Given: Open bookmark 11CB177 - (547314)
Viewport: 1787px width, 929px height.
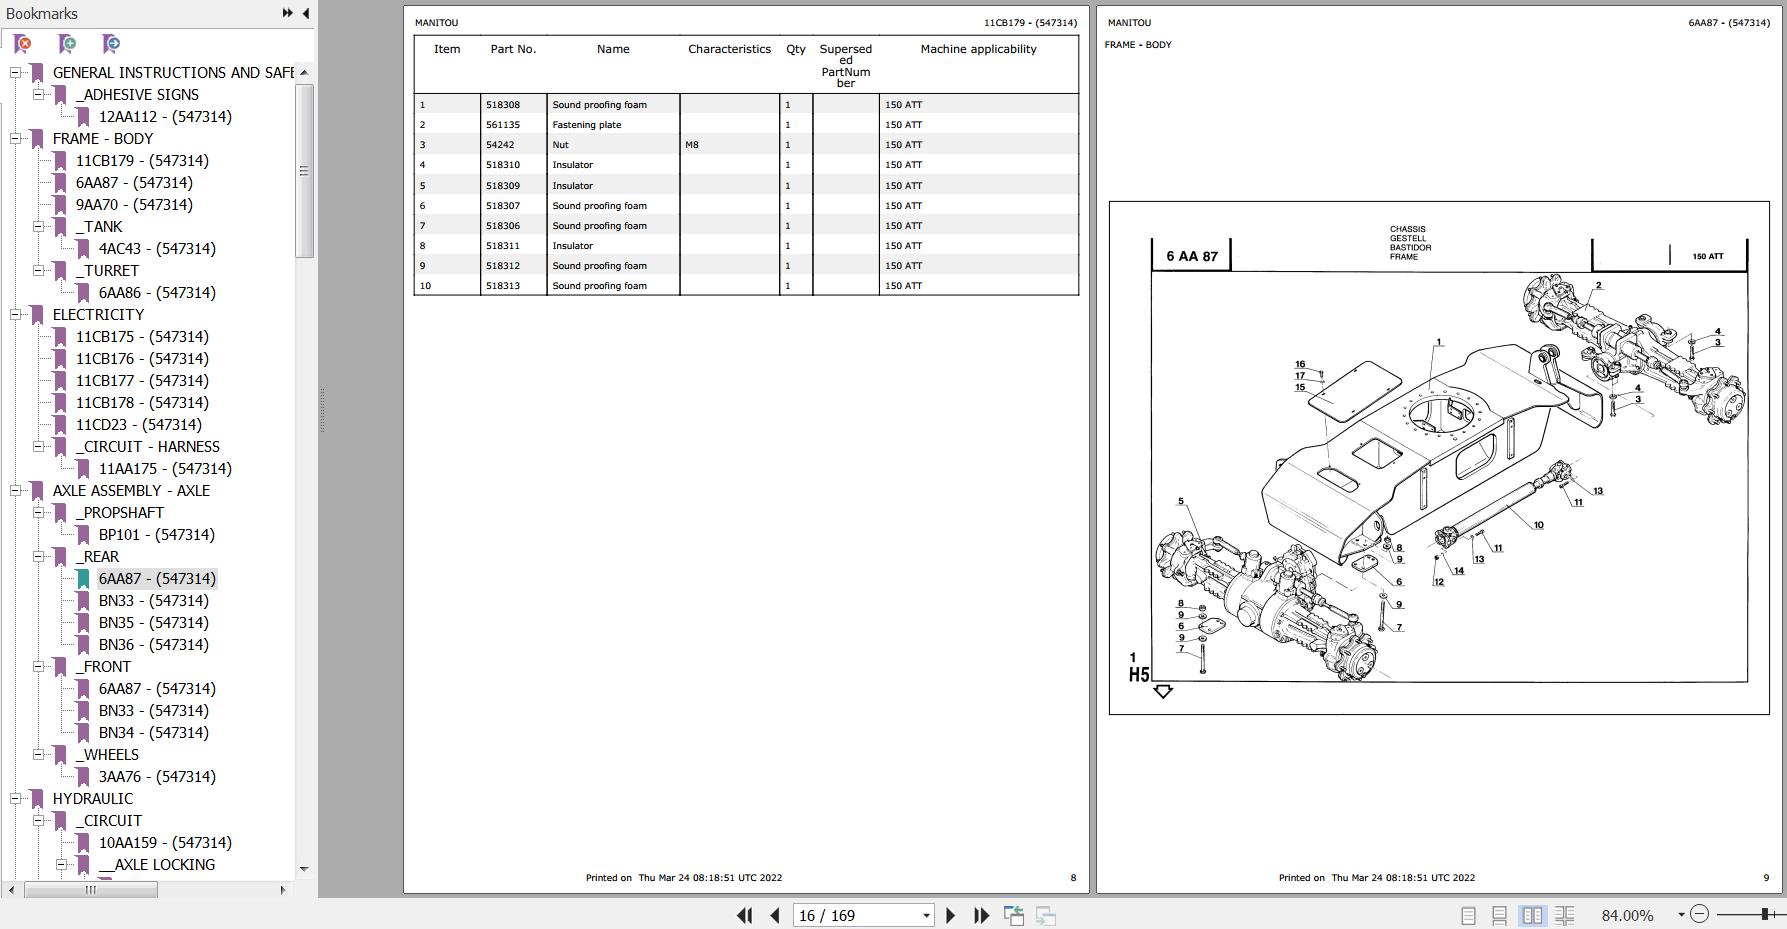Looking at the screenshot, I should coord(142,380).
